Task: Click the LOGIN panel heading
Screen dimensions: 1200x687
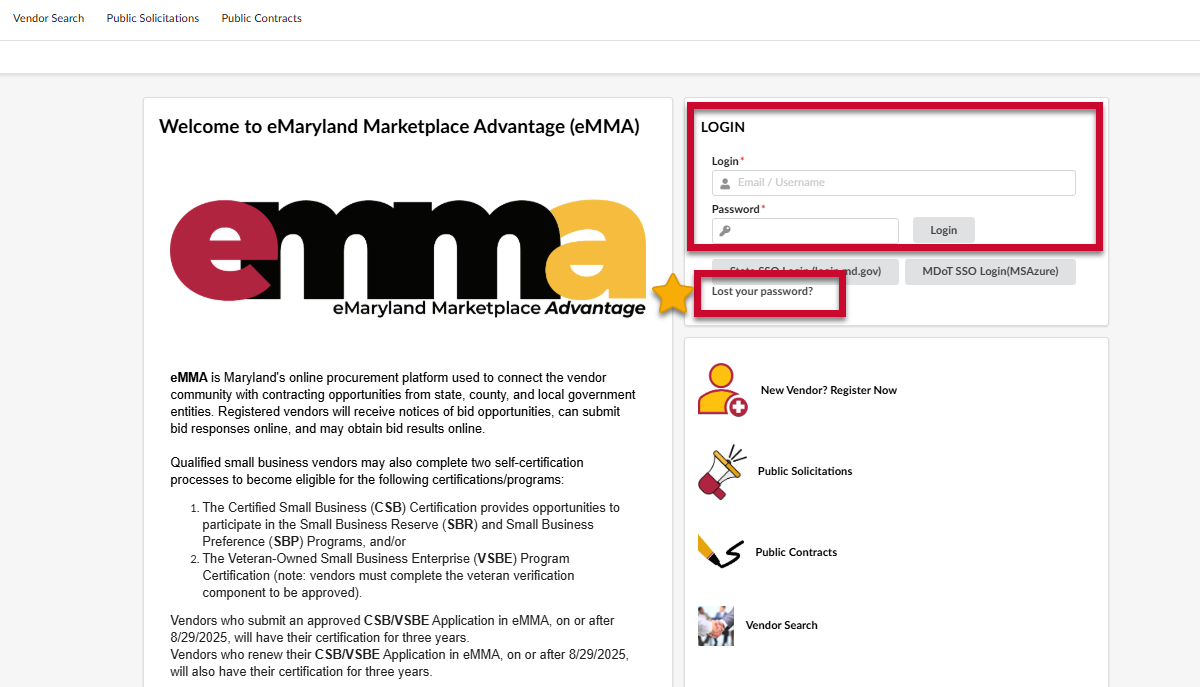Action: pos(723,127)
